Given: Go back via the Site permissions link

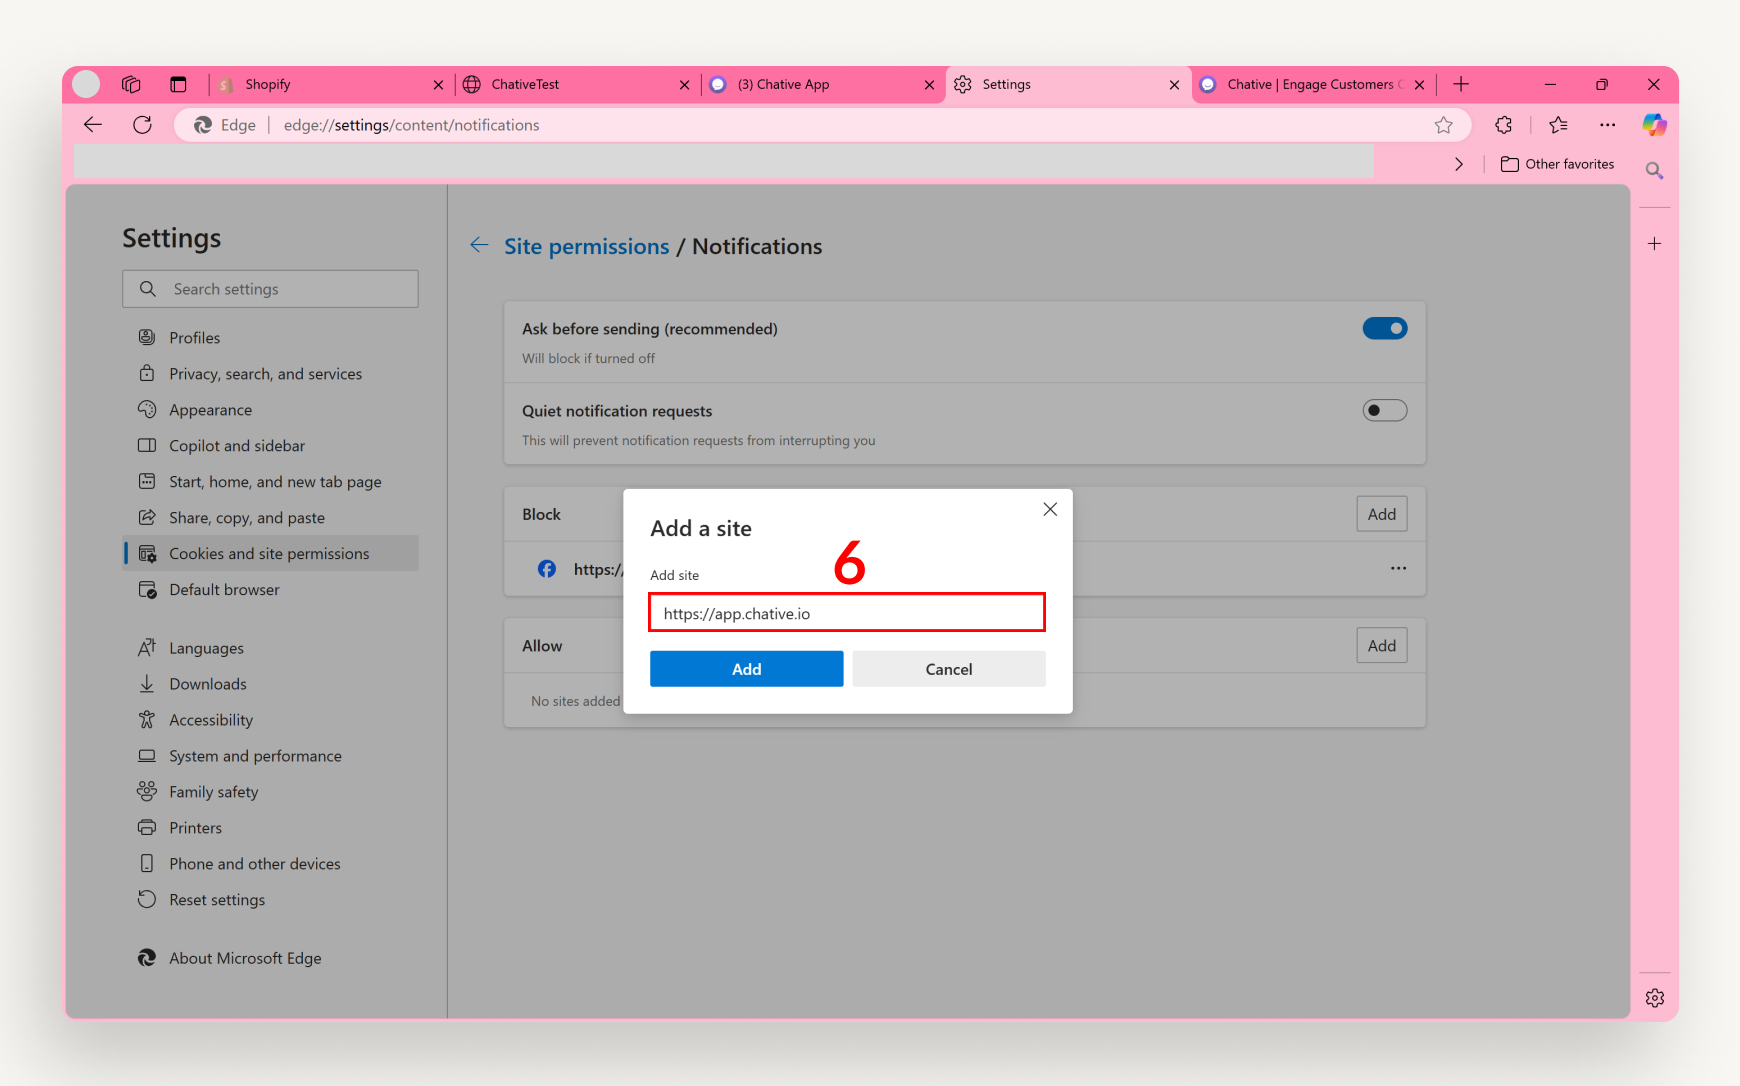Looking at the screenshot, I should [x=586, y=246].
